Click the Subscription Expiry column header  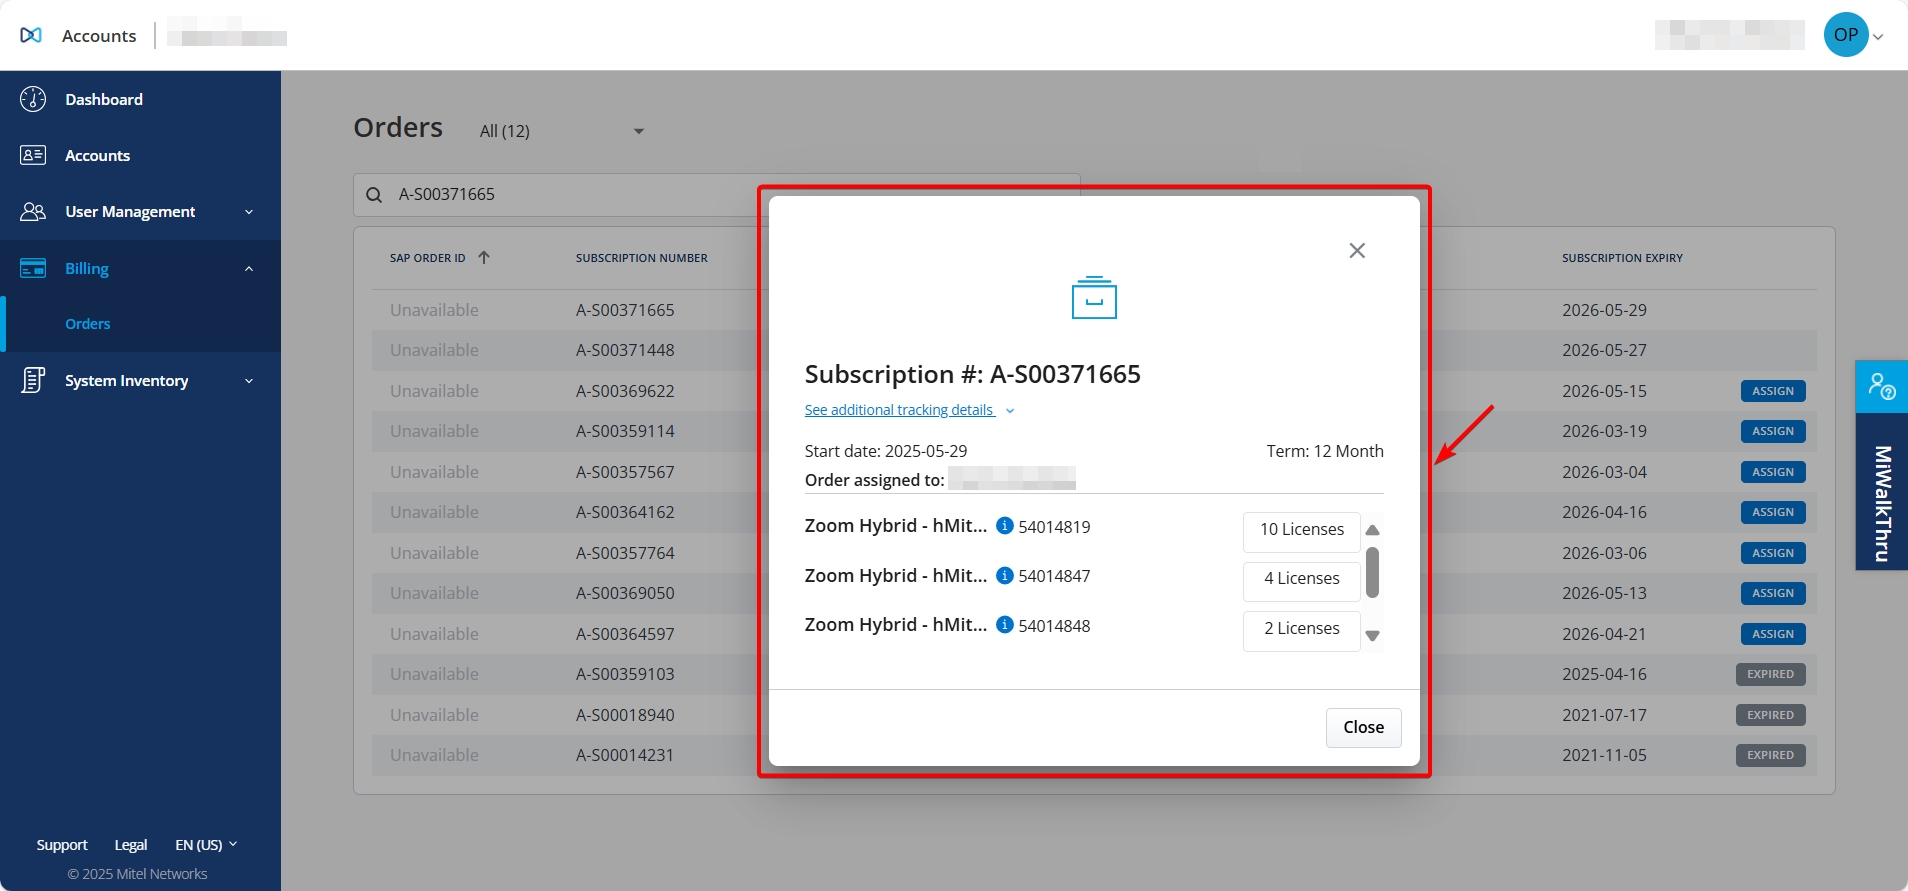[1622, 258]
